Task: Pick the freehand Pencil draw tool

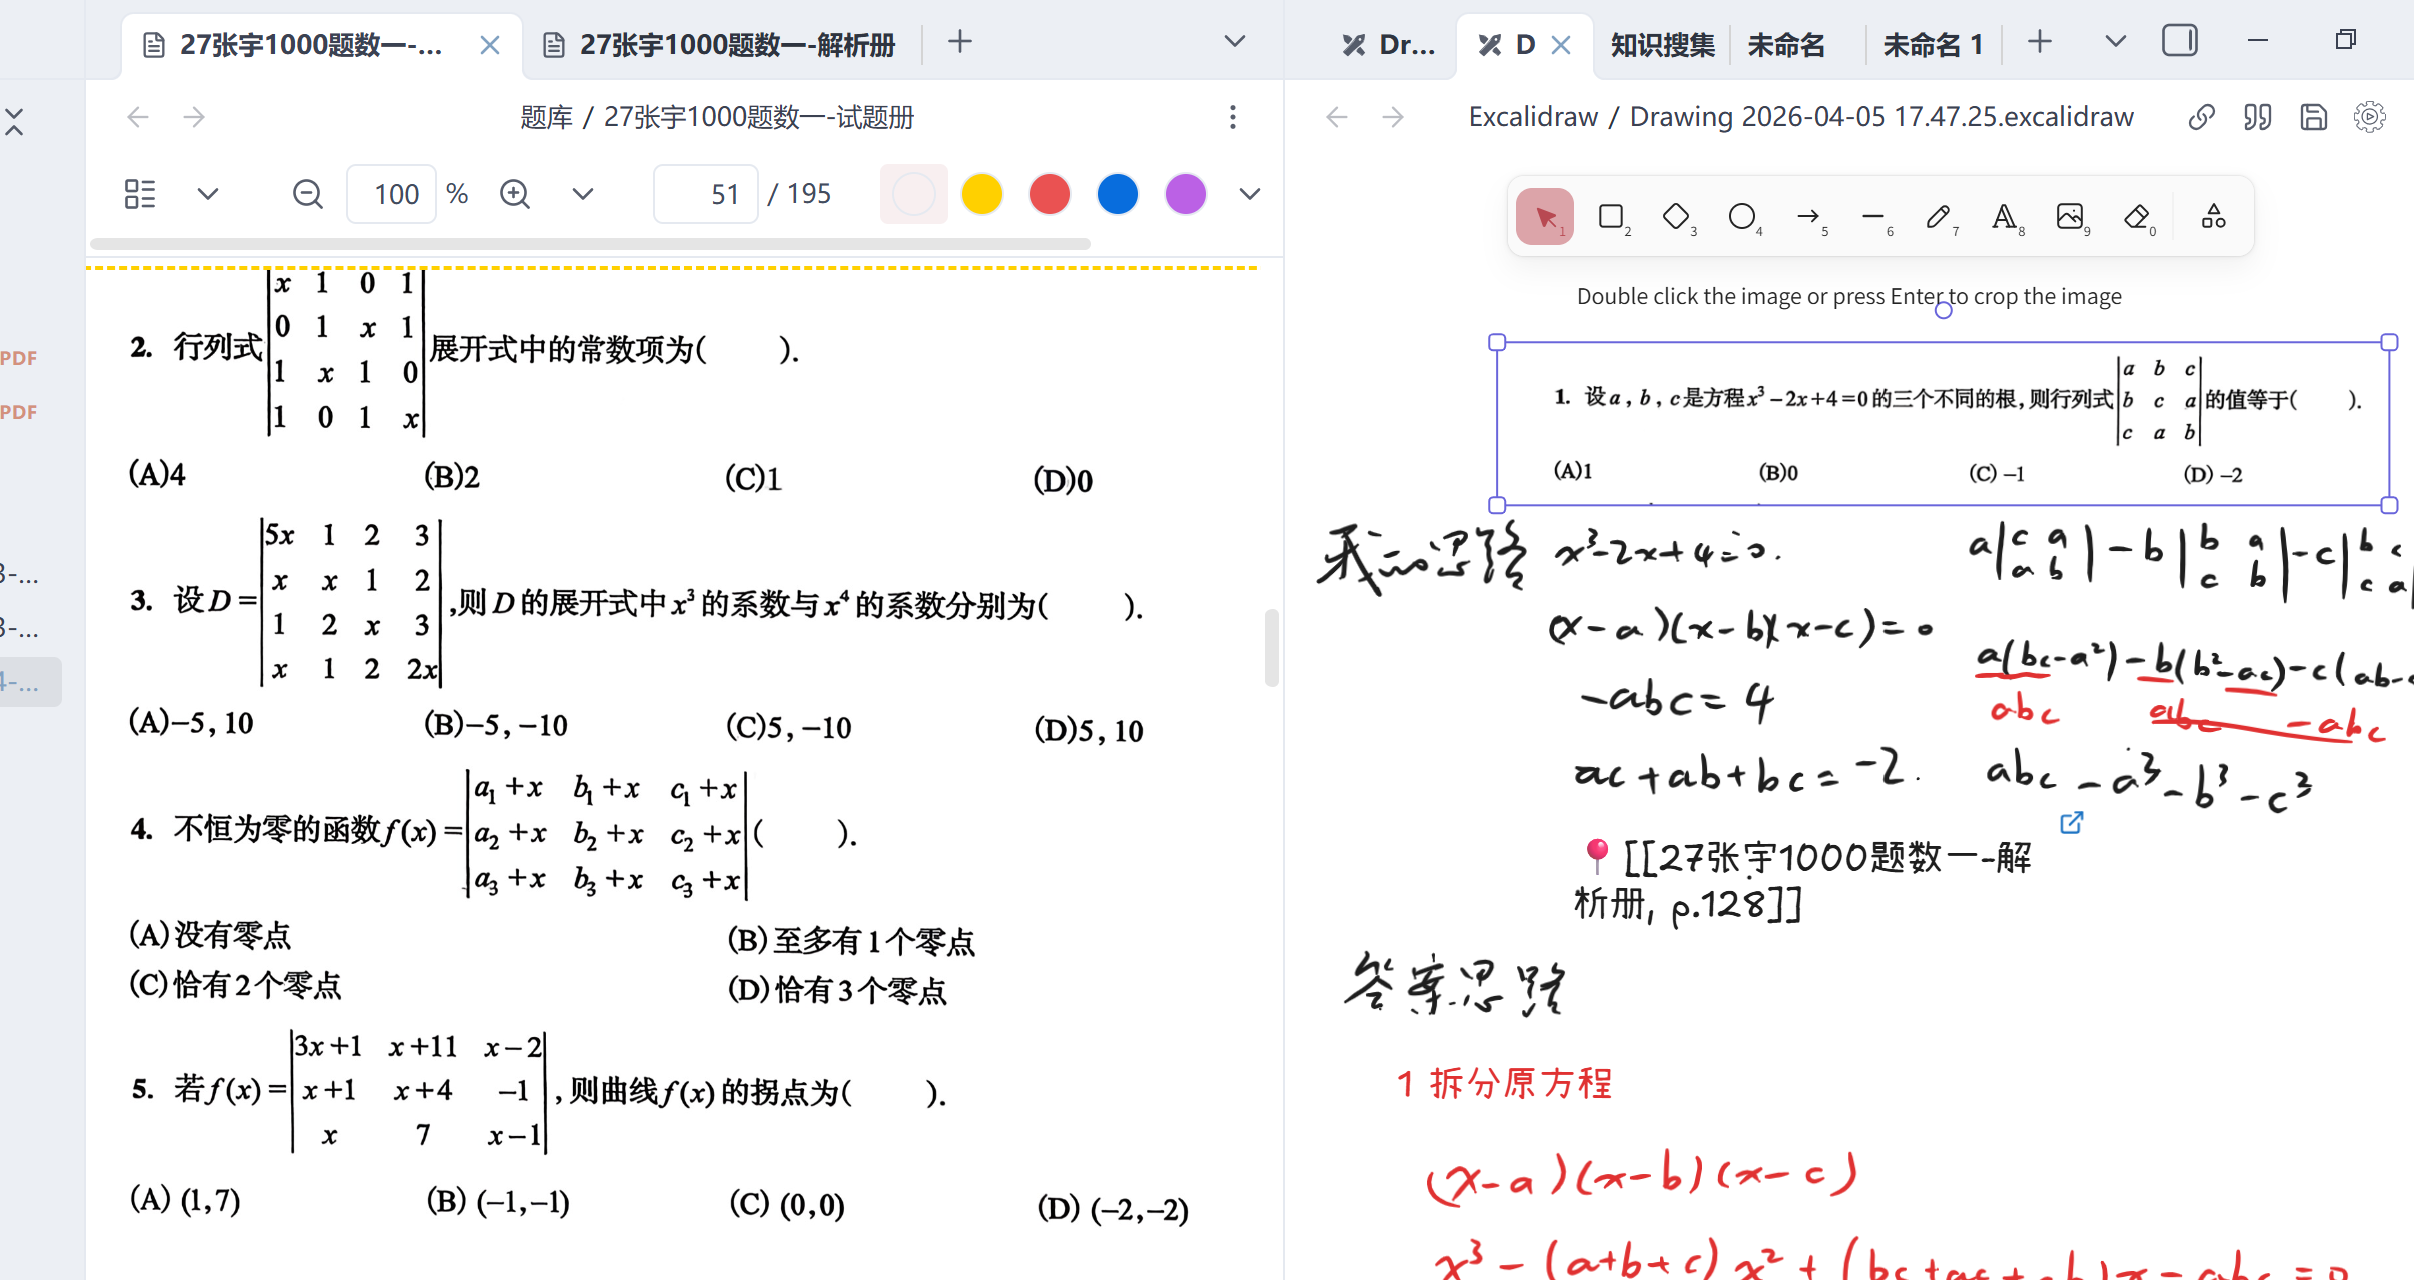Action: coord(1938,217)
